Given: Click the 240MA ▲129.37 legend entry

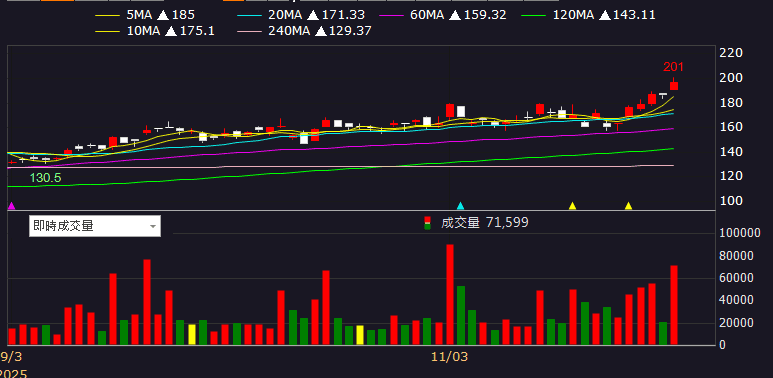Looking at the screenshot, I should 304,31.
